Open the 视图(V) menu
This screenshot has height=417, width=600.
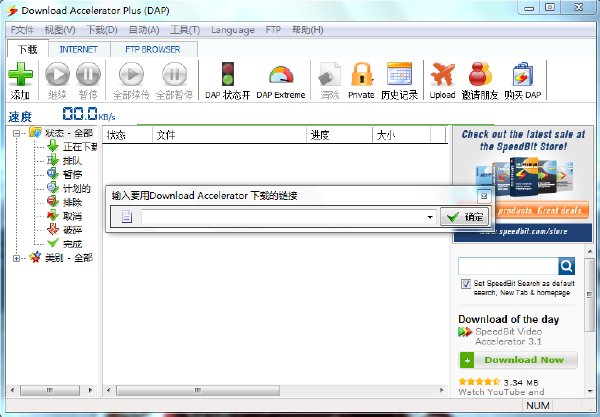[x=60, y=30]
